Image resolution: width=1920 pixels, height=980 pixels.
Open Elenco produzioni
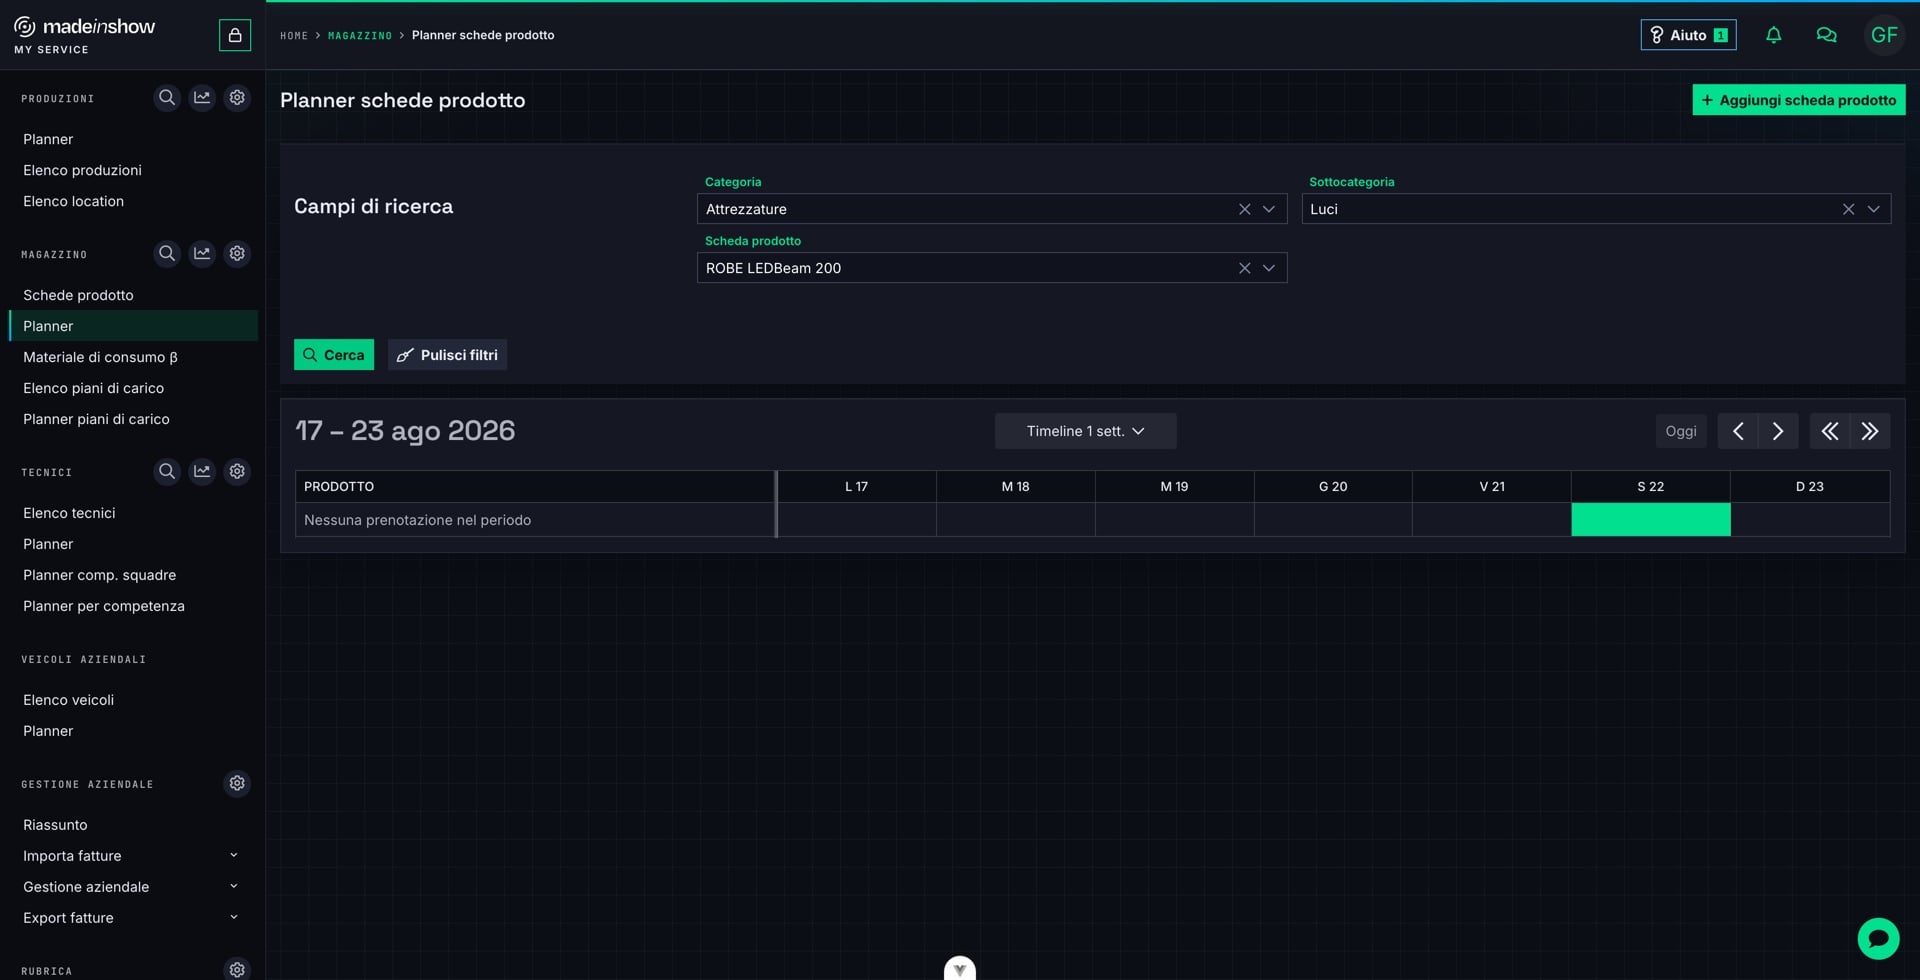pyautogui.click(x=82, y=170)
